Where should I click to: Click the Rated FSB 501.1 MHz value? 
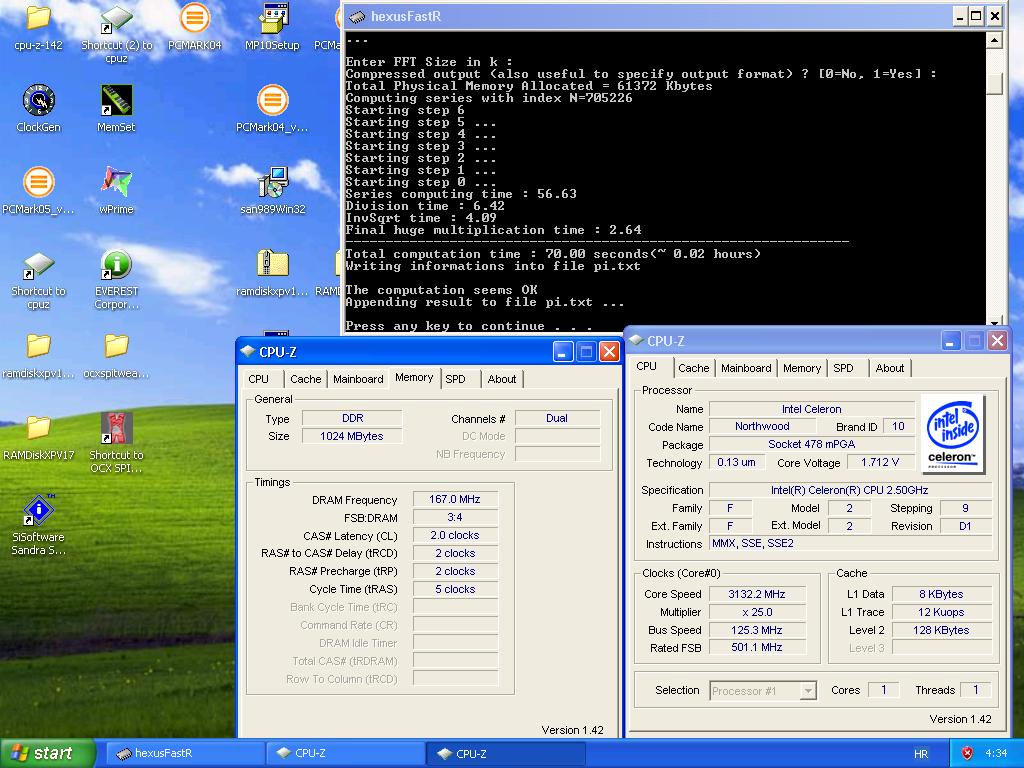click(x=757, y=647)
